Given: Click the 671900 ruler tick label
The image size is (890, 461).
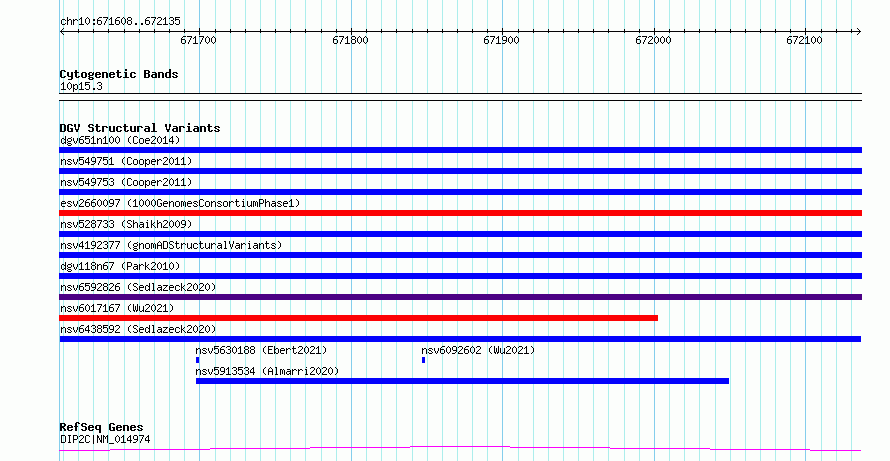Looking at the screenshot, I should (x=501, y=40).
